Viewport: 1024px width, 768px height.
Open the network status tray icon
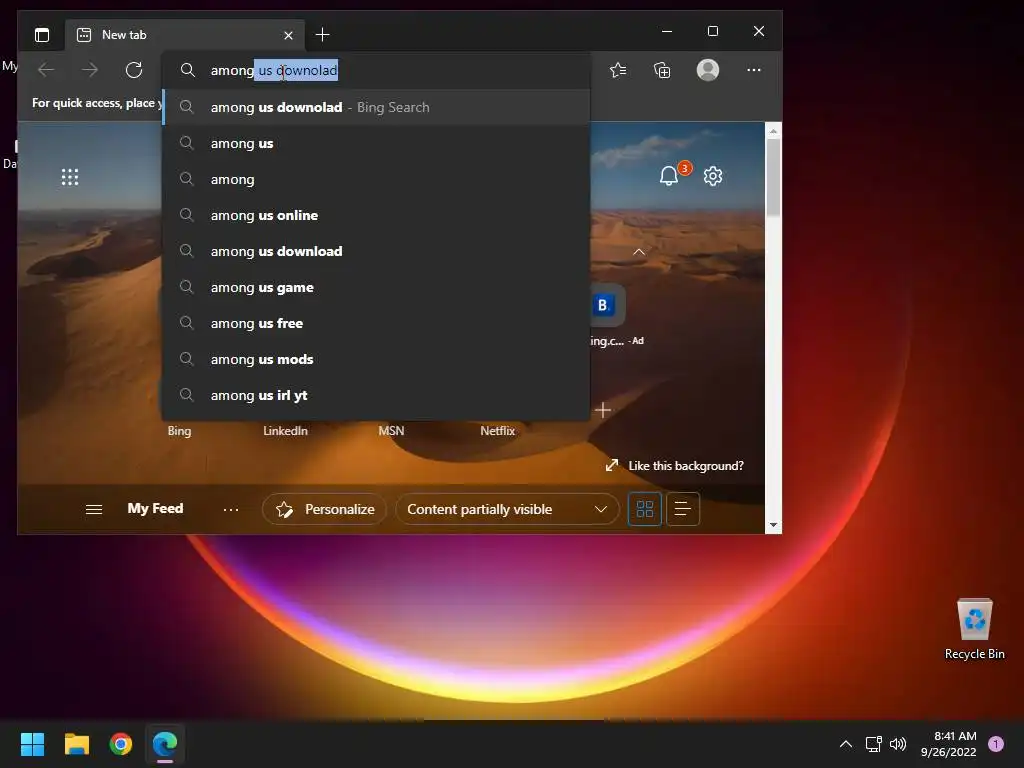[x=873, y=744]
